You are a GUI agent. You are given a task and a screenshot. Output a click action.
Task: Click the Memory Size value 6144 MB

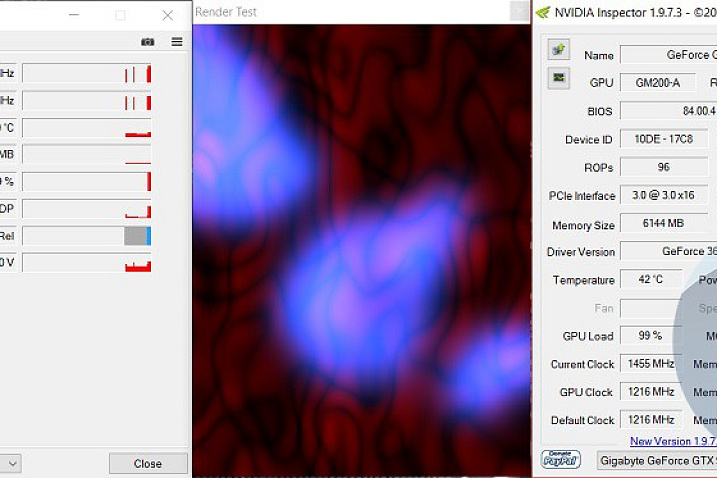[x=663, y=223]
